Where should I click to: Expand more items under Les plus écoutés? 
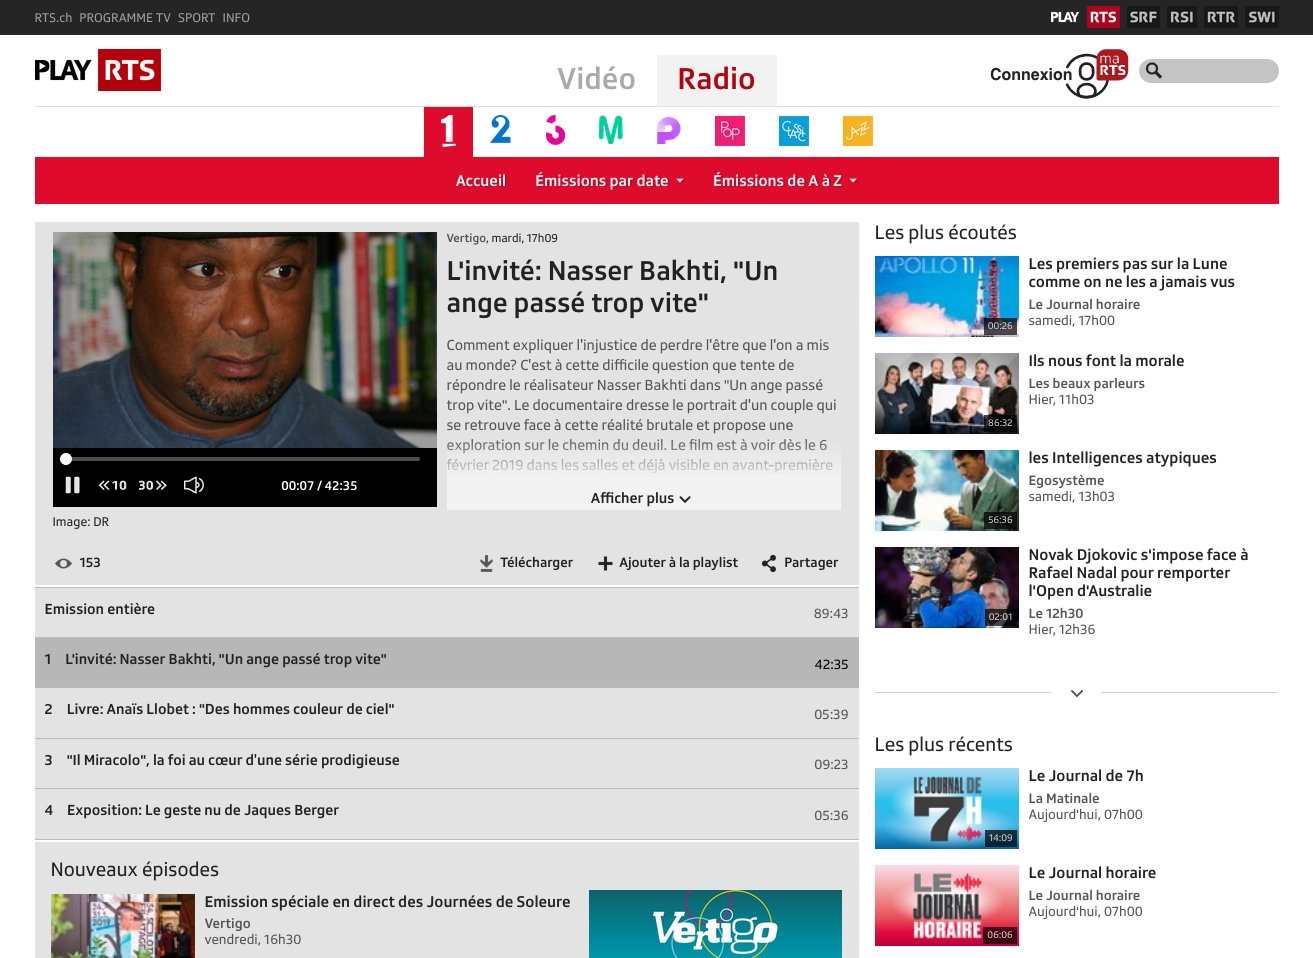(x=1076, y=693)
